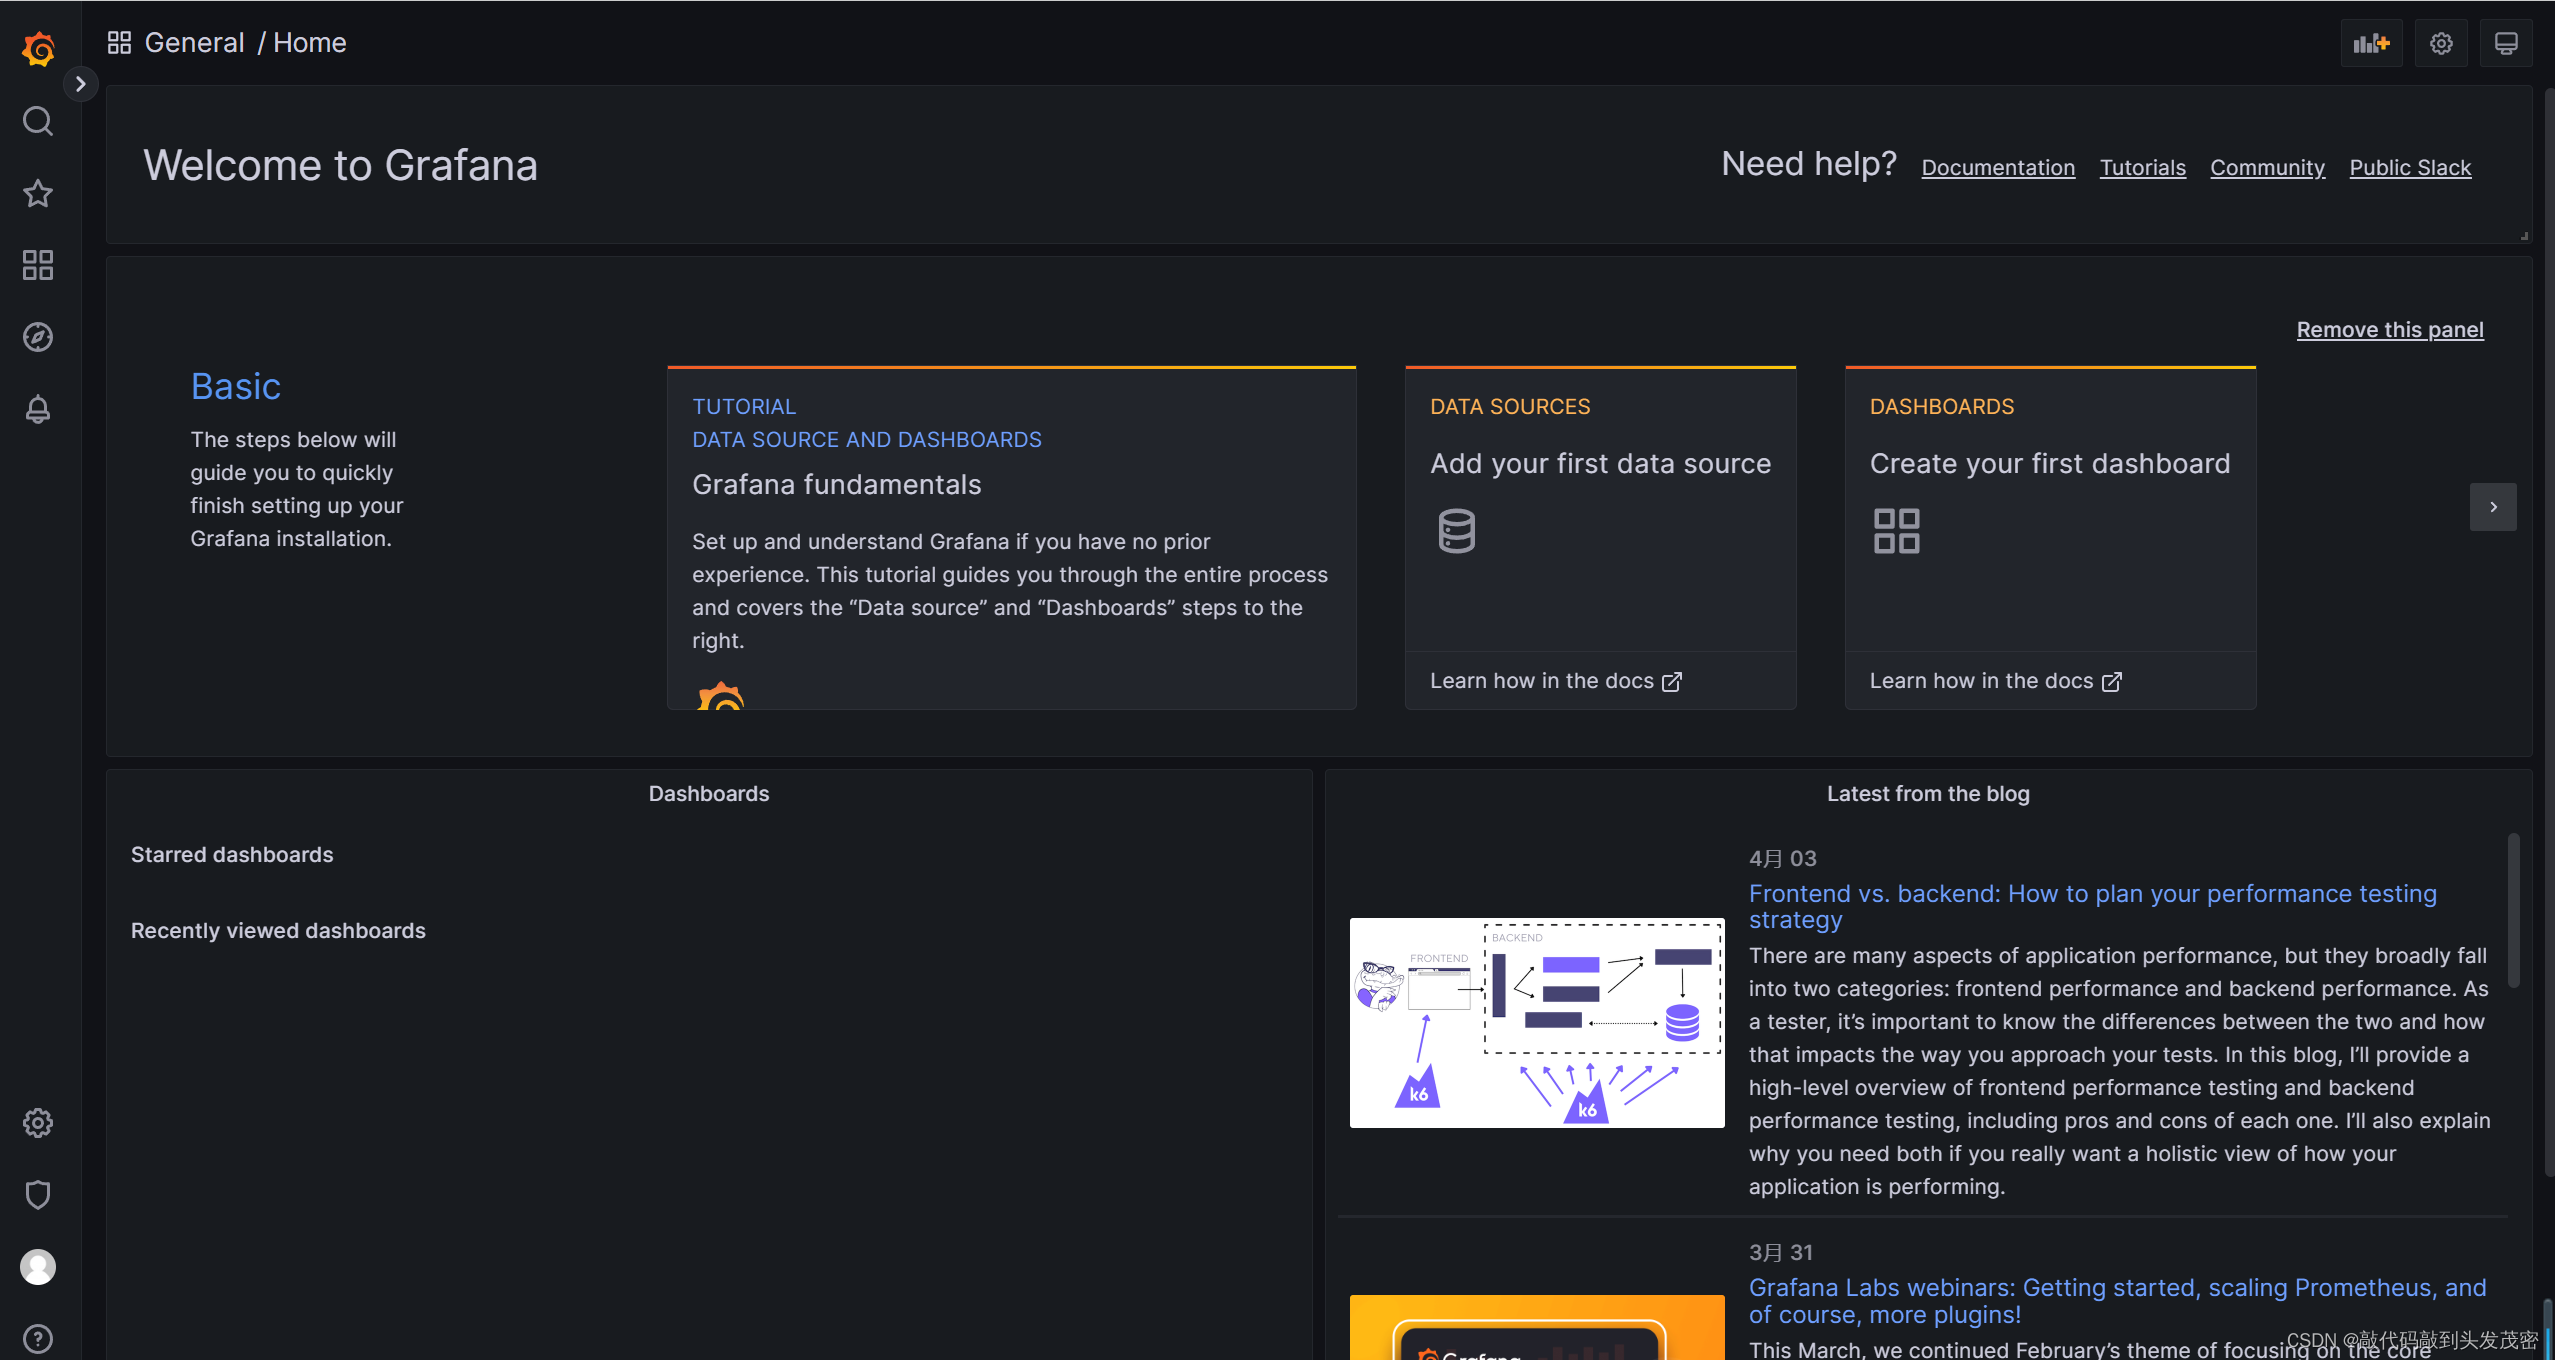Click next arrow on setup guide panel

point(2493,507)
